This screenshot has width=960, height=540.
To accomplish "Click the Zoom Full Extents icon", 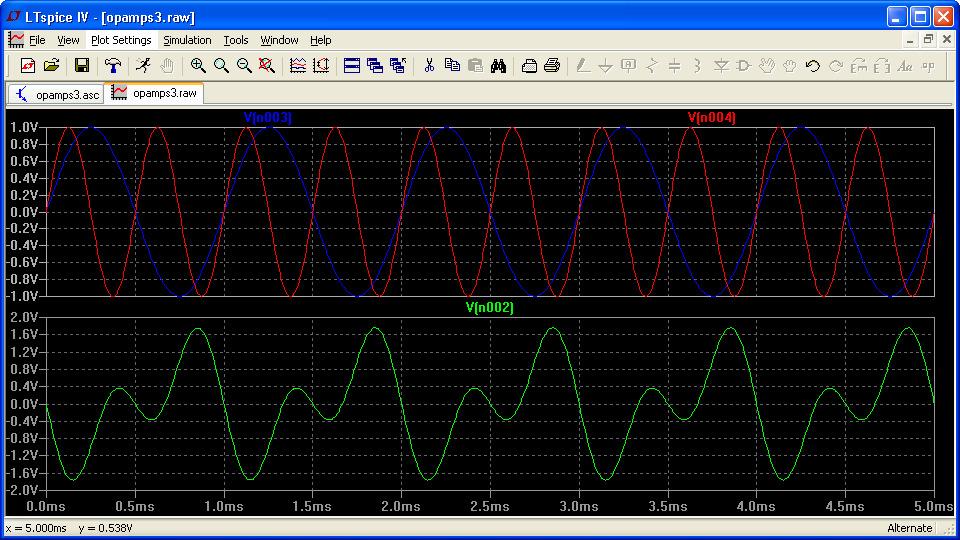I will click(x=266, y=66).
